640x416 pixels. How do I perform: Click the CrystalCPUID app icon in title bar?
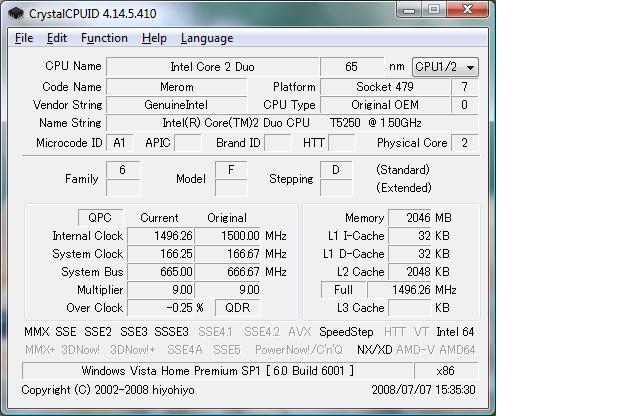[16, 13]
